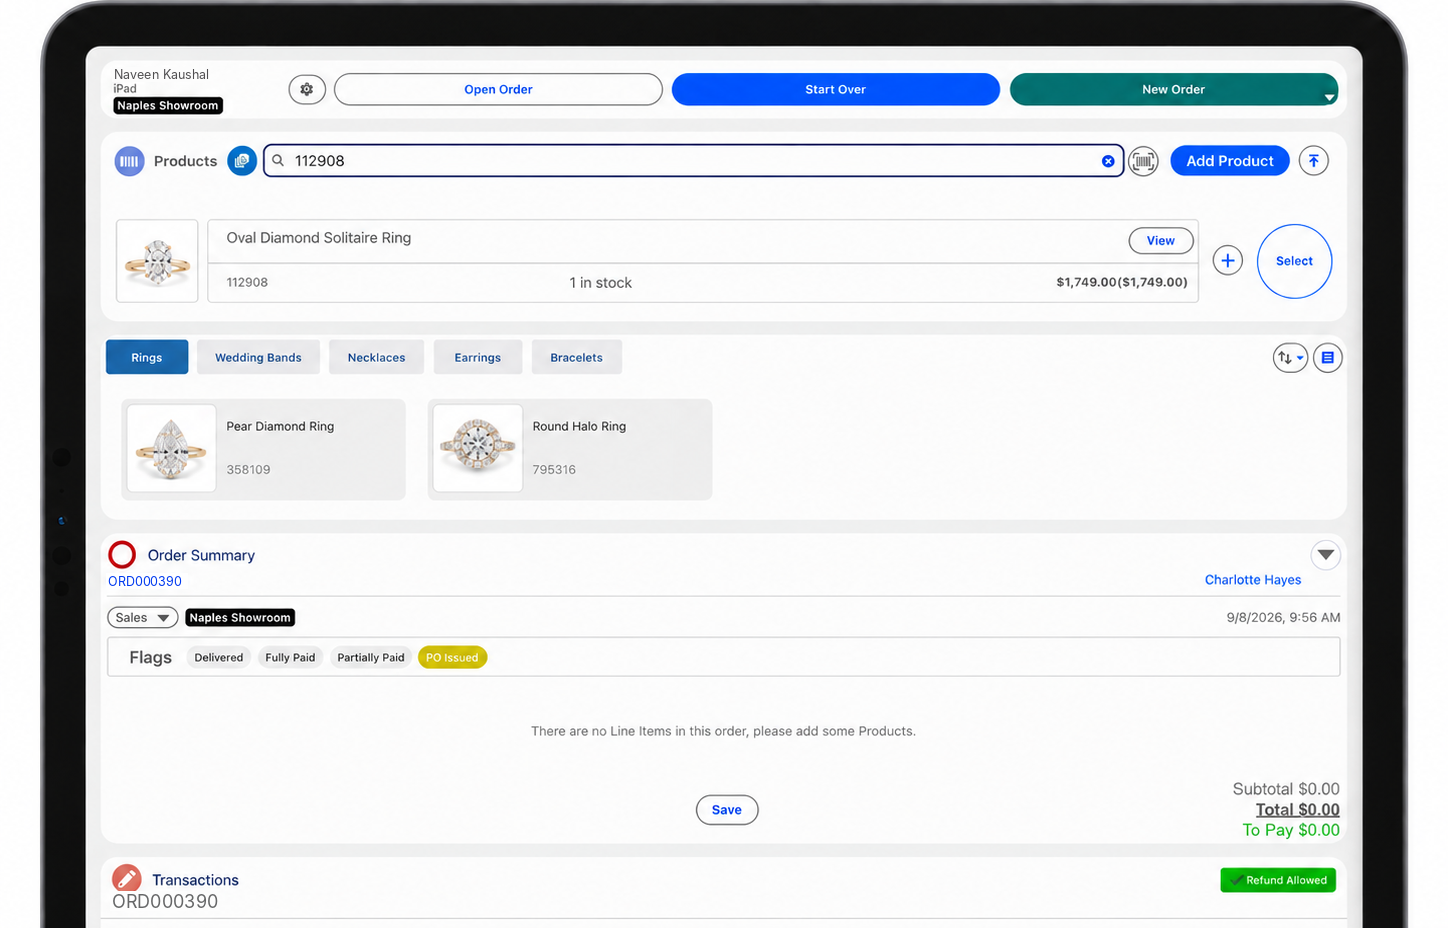Click the Transactions pencil icon
The image size is (1448, 928).
[x=126, y=879]
